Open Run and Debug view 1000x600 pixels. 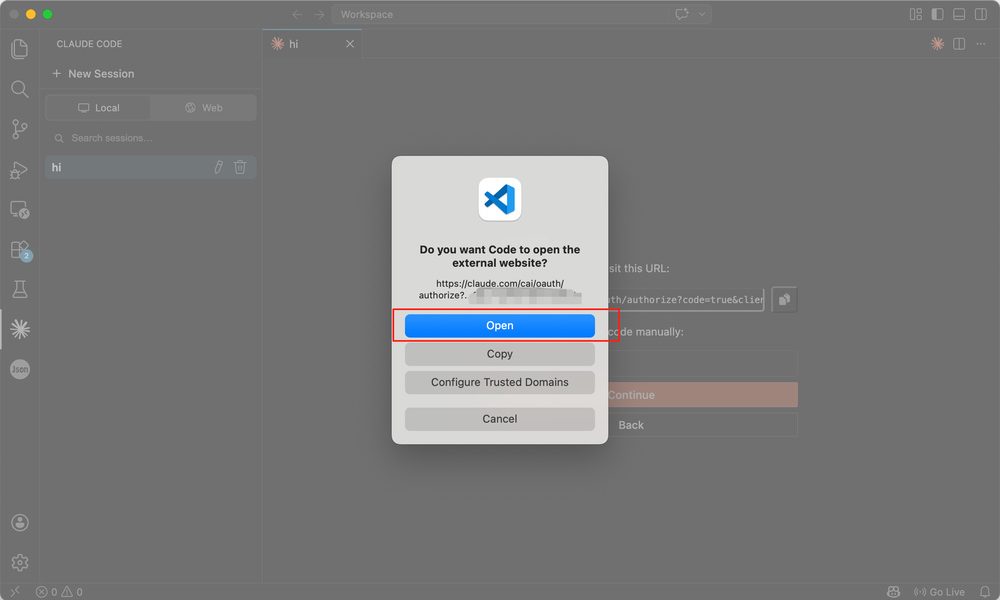[20, 170]
